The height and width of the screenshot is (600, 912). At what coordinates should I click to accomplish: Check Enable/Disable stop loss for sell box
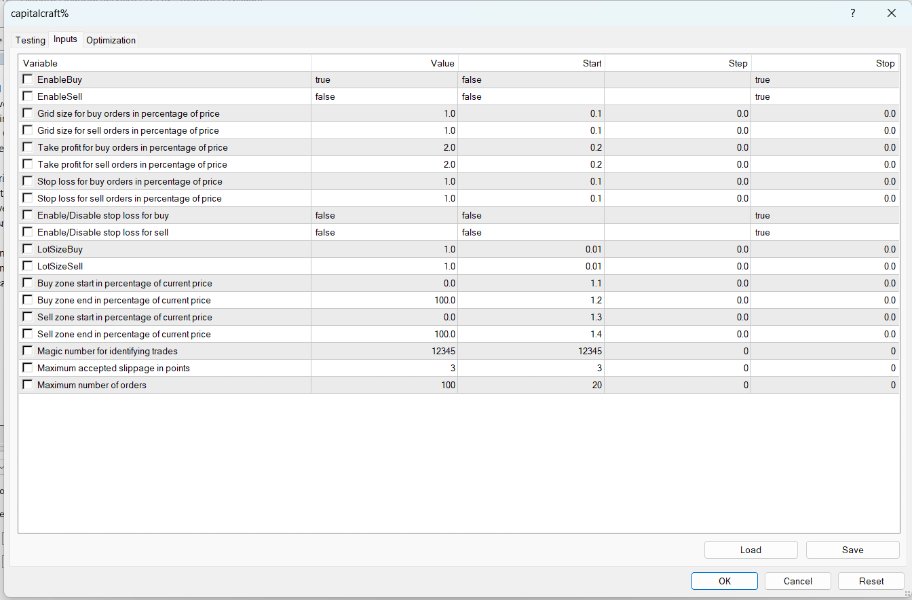pyautogui.click(x=27, y=231)
